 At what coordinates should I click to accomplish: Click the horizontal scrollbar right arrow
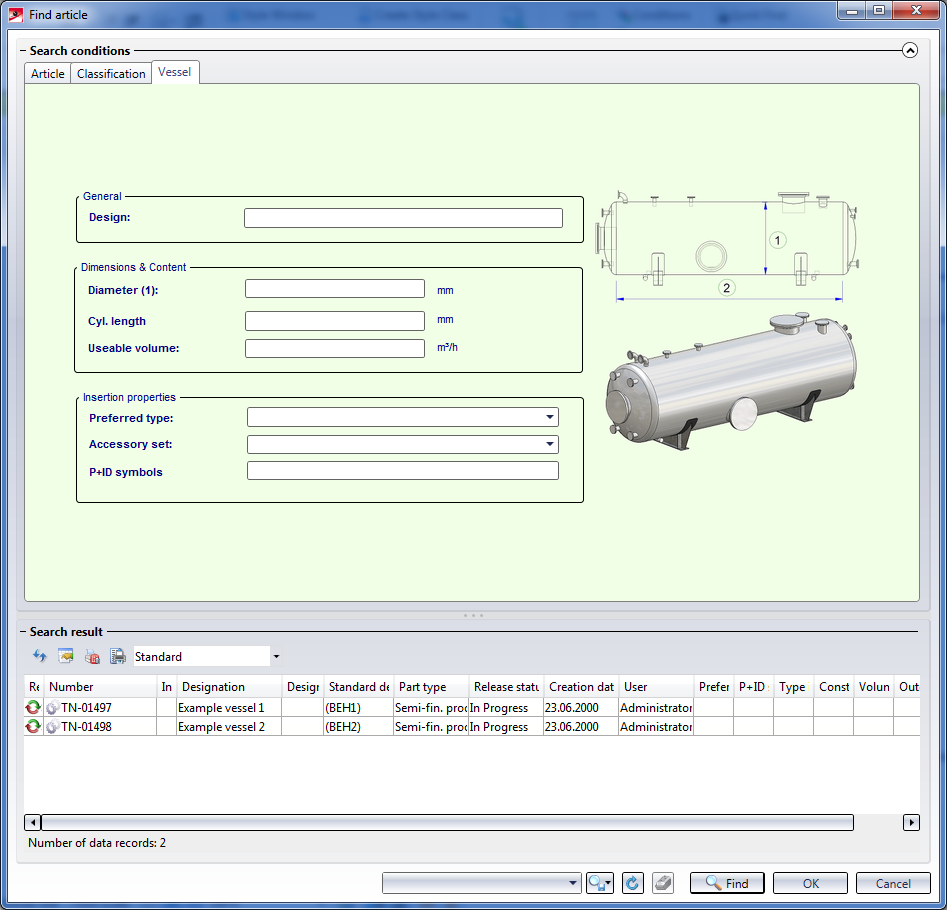910,822
